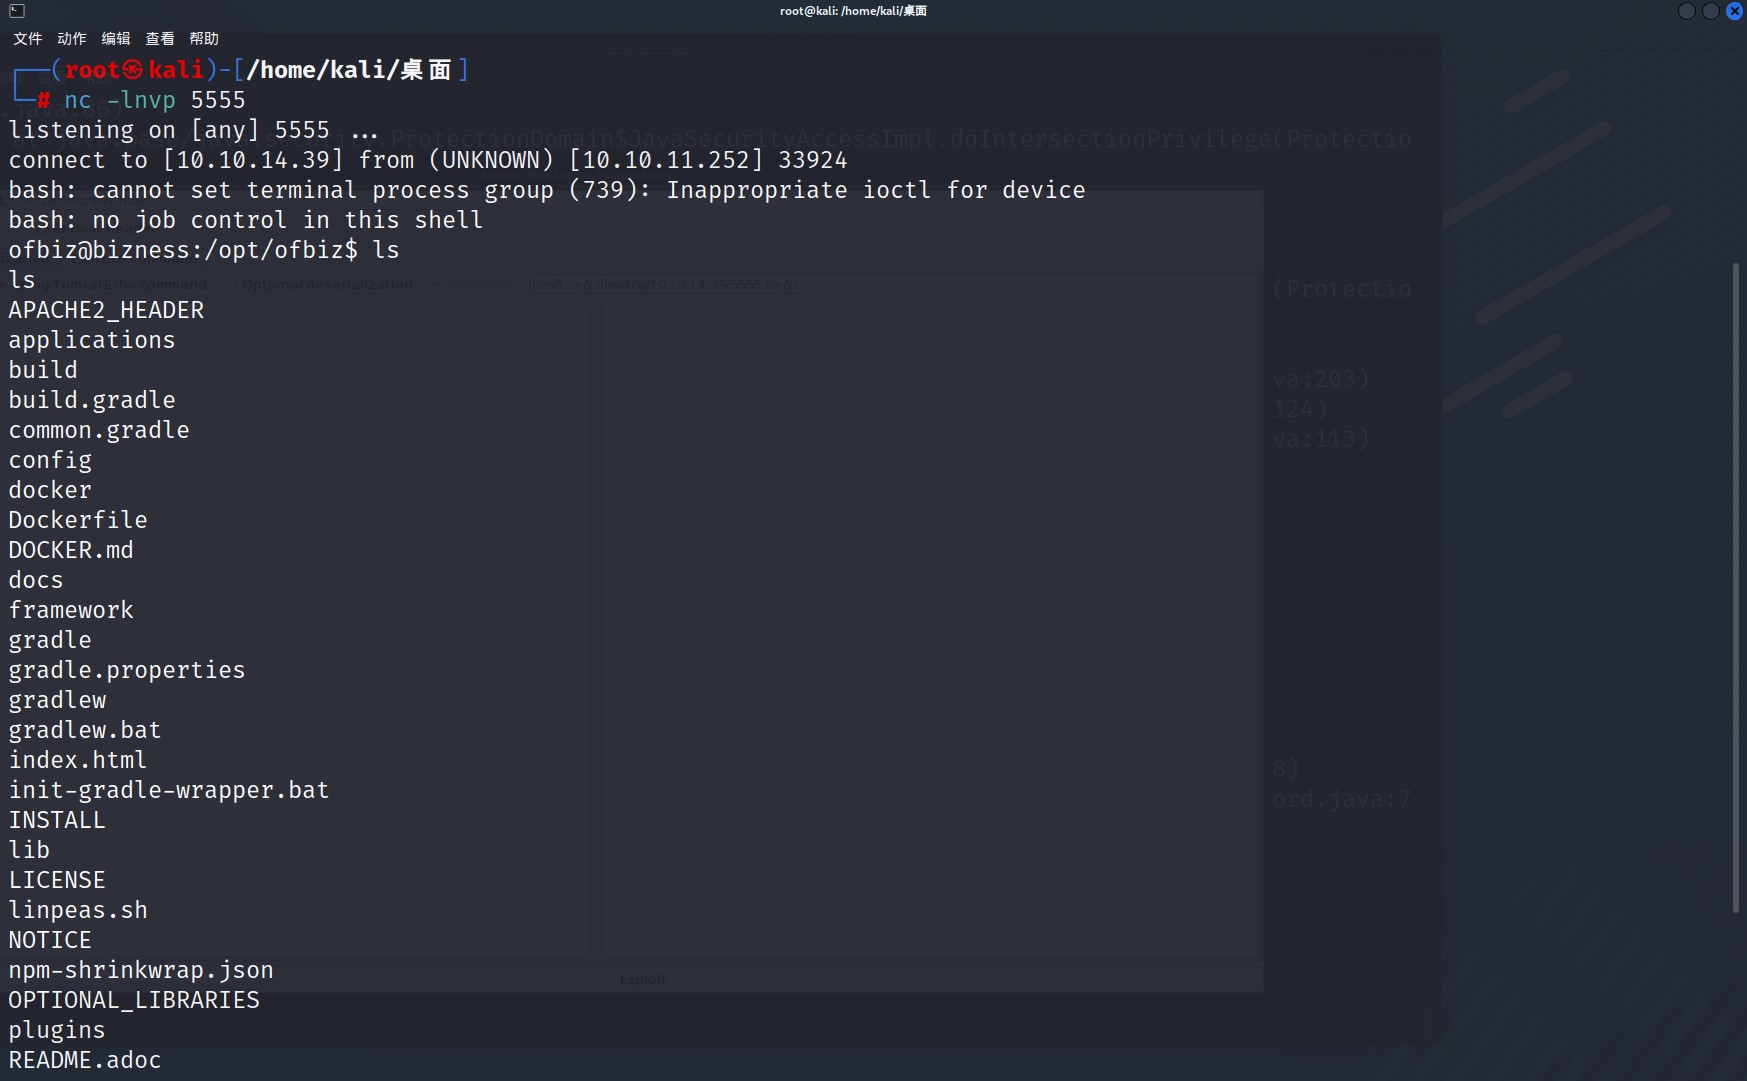Click the index.html entry
Viewport: 1747px width, 1081px height.
[78, 760]
